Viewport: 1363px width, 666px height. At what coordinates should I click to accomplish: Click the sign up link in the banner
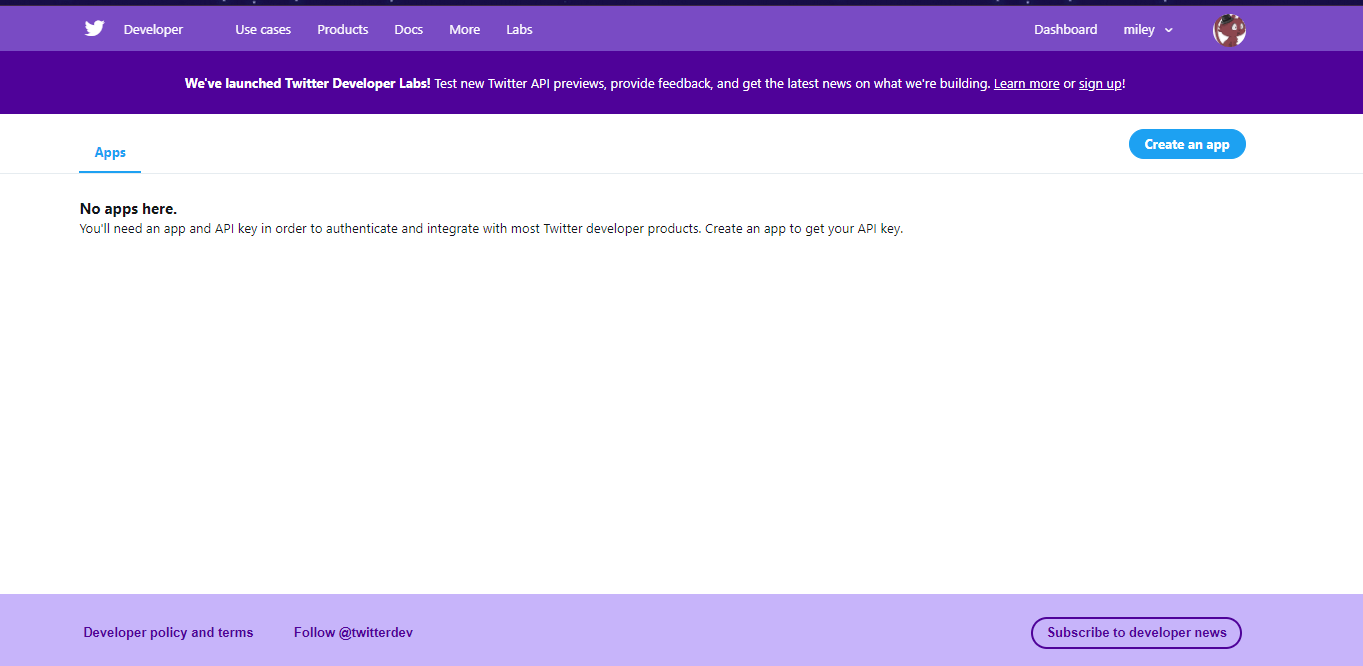pos(1099,83)
